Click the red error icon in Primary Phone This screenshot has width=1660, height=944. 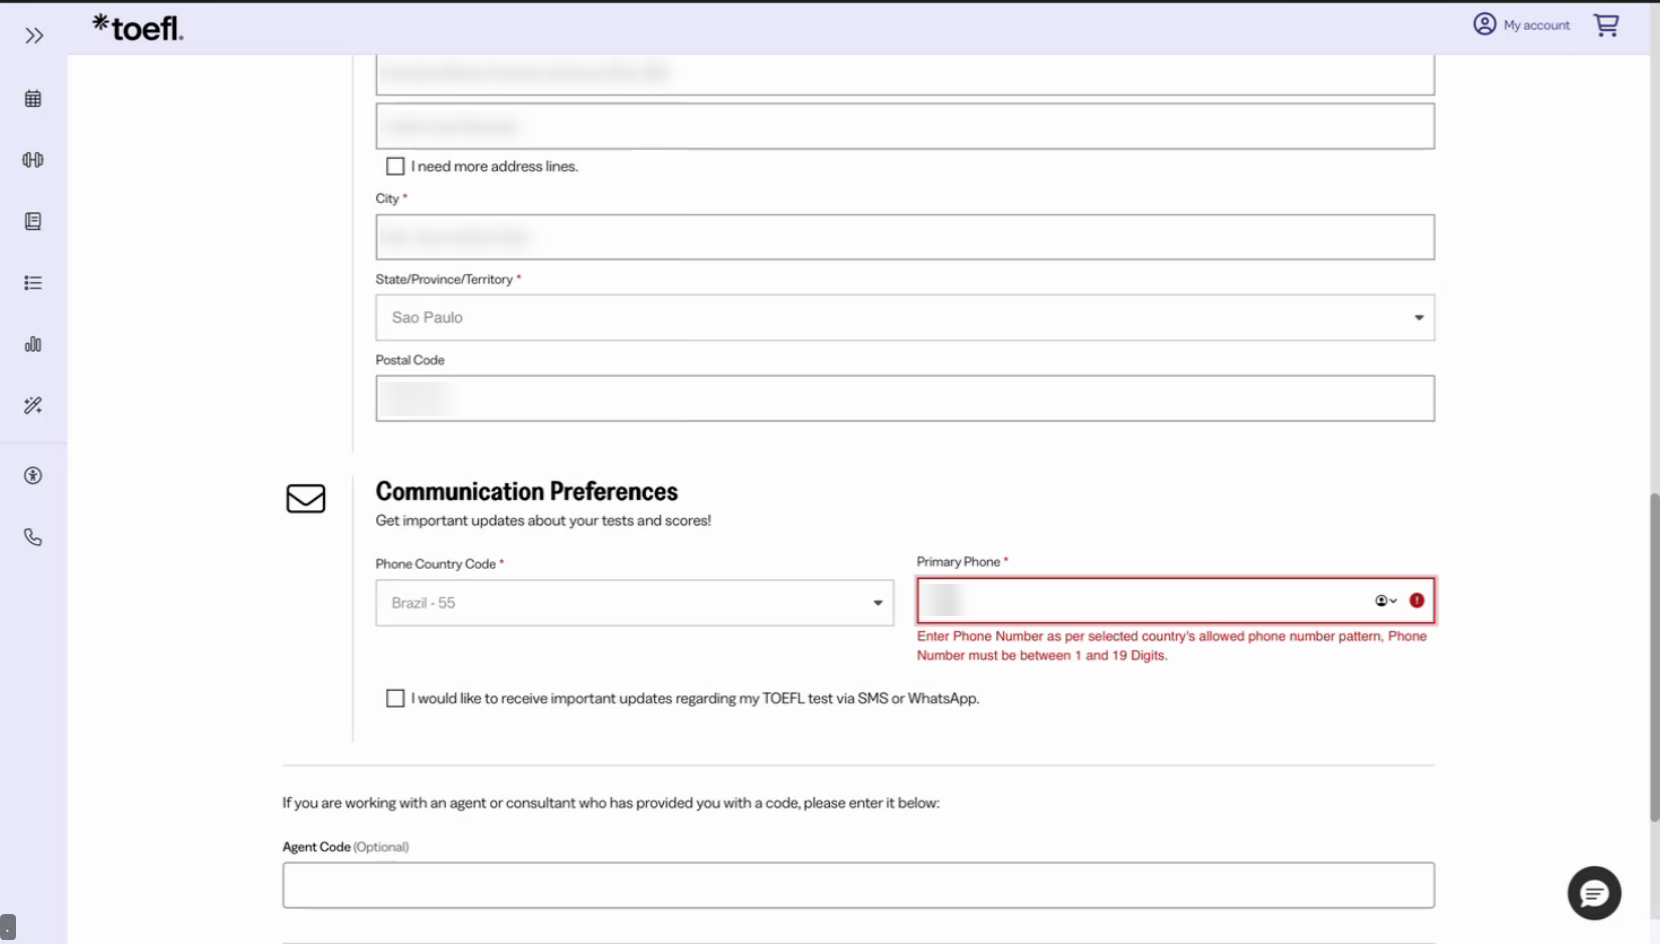[1417, 600]
